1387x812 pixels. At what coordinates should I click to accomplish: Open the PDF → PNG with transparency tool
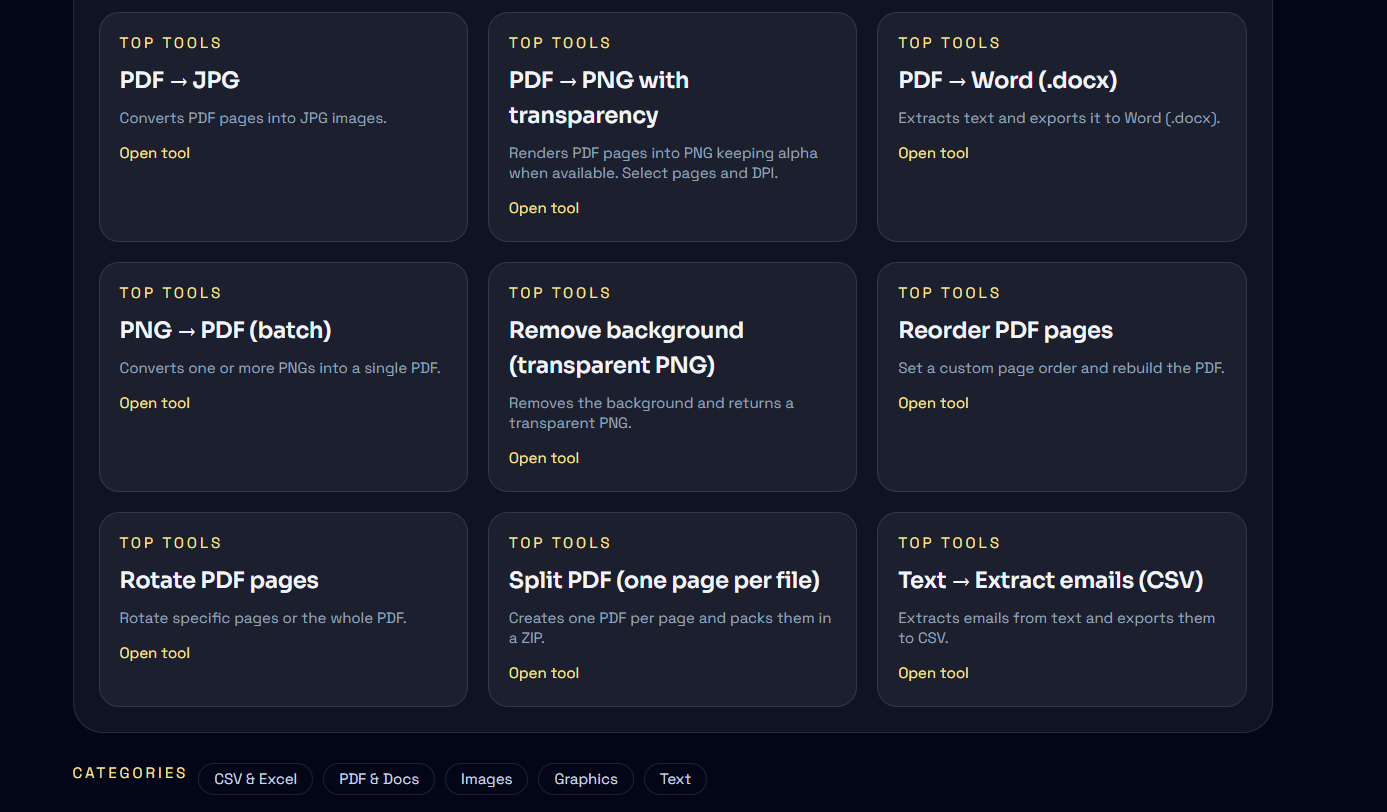coord(543,207)
